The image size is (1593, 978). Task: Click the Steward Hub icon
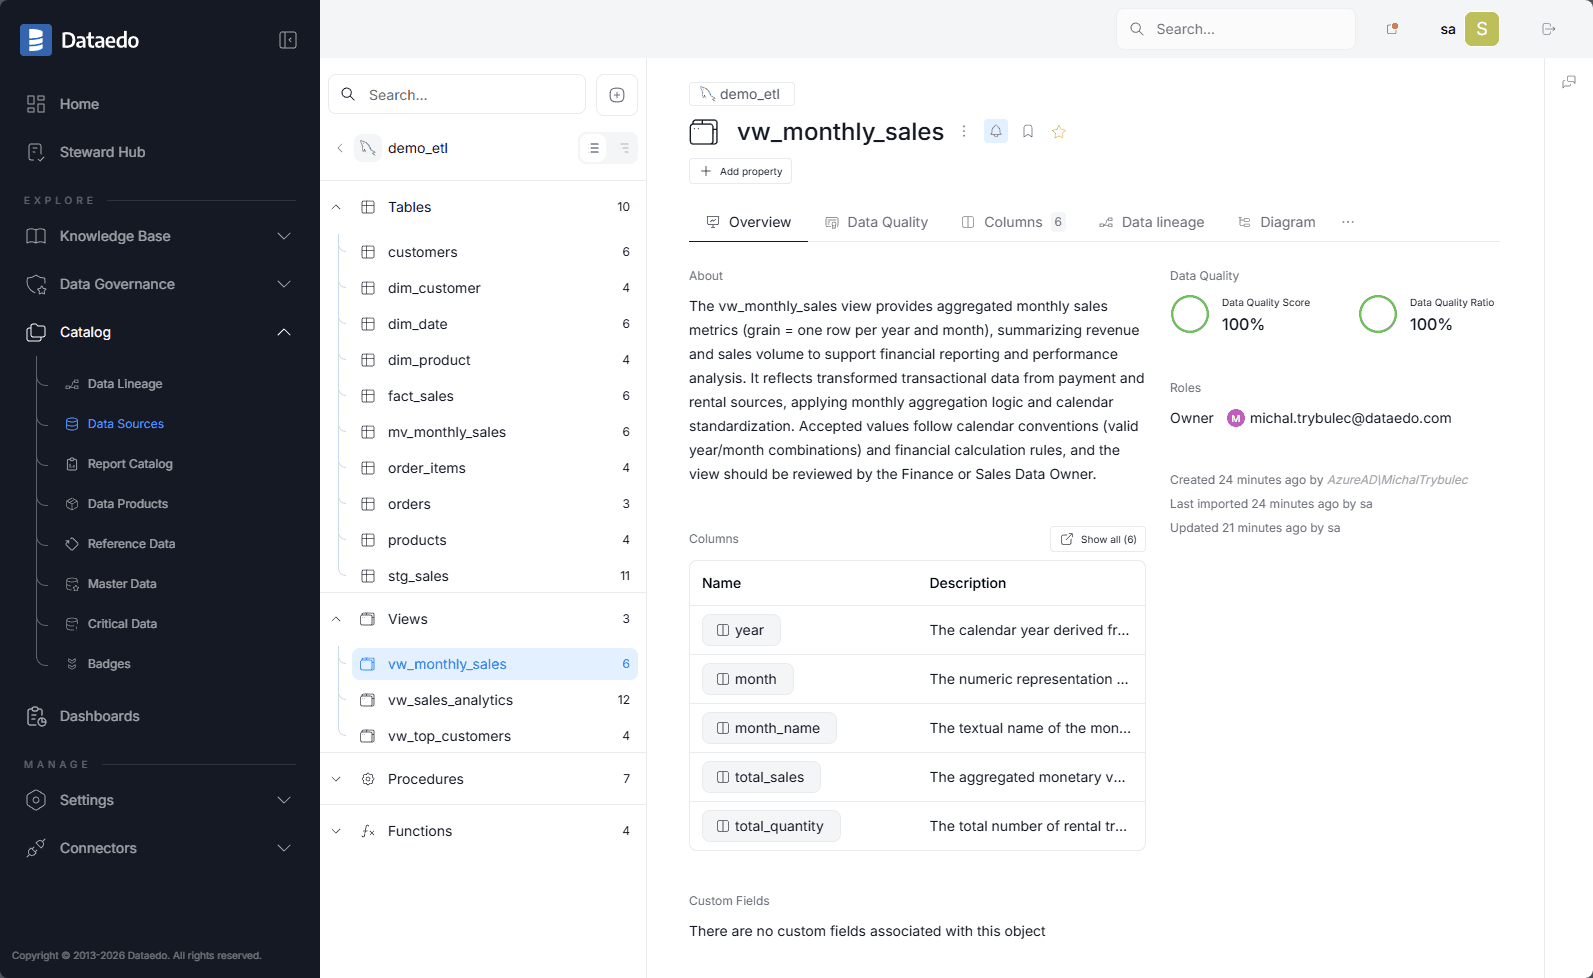point(36,152)
